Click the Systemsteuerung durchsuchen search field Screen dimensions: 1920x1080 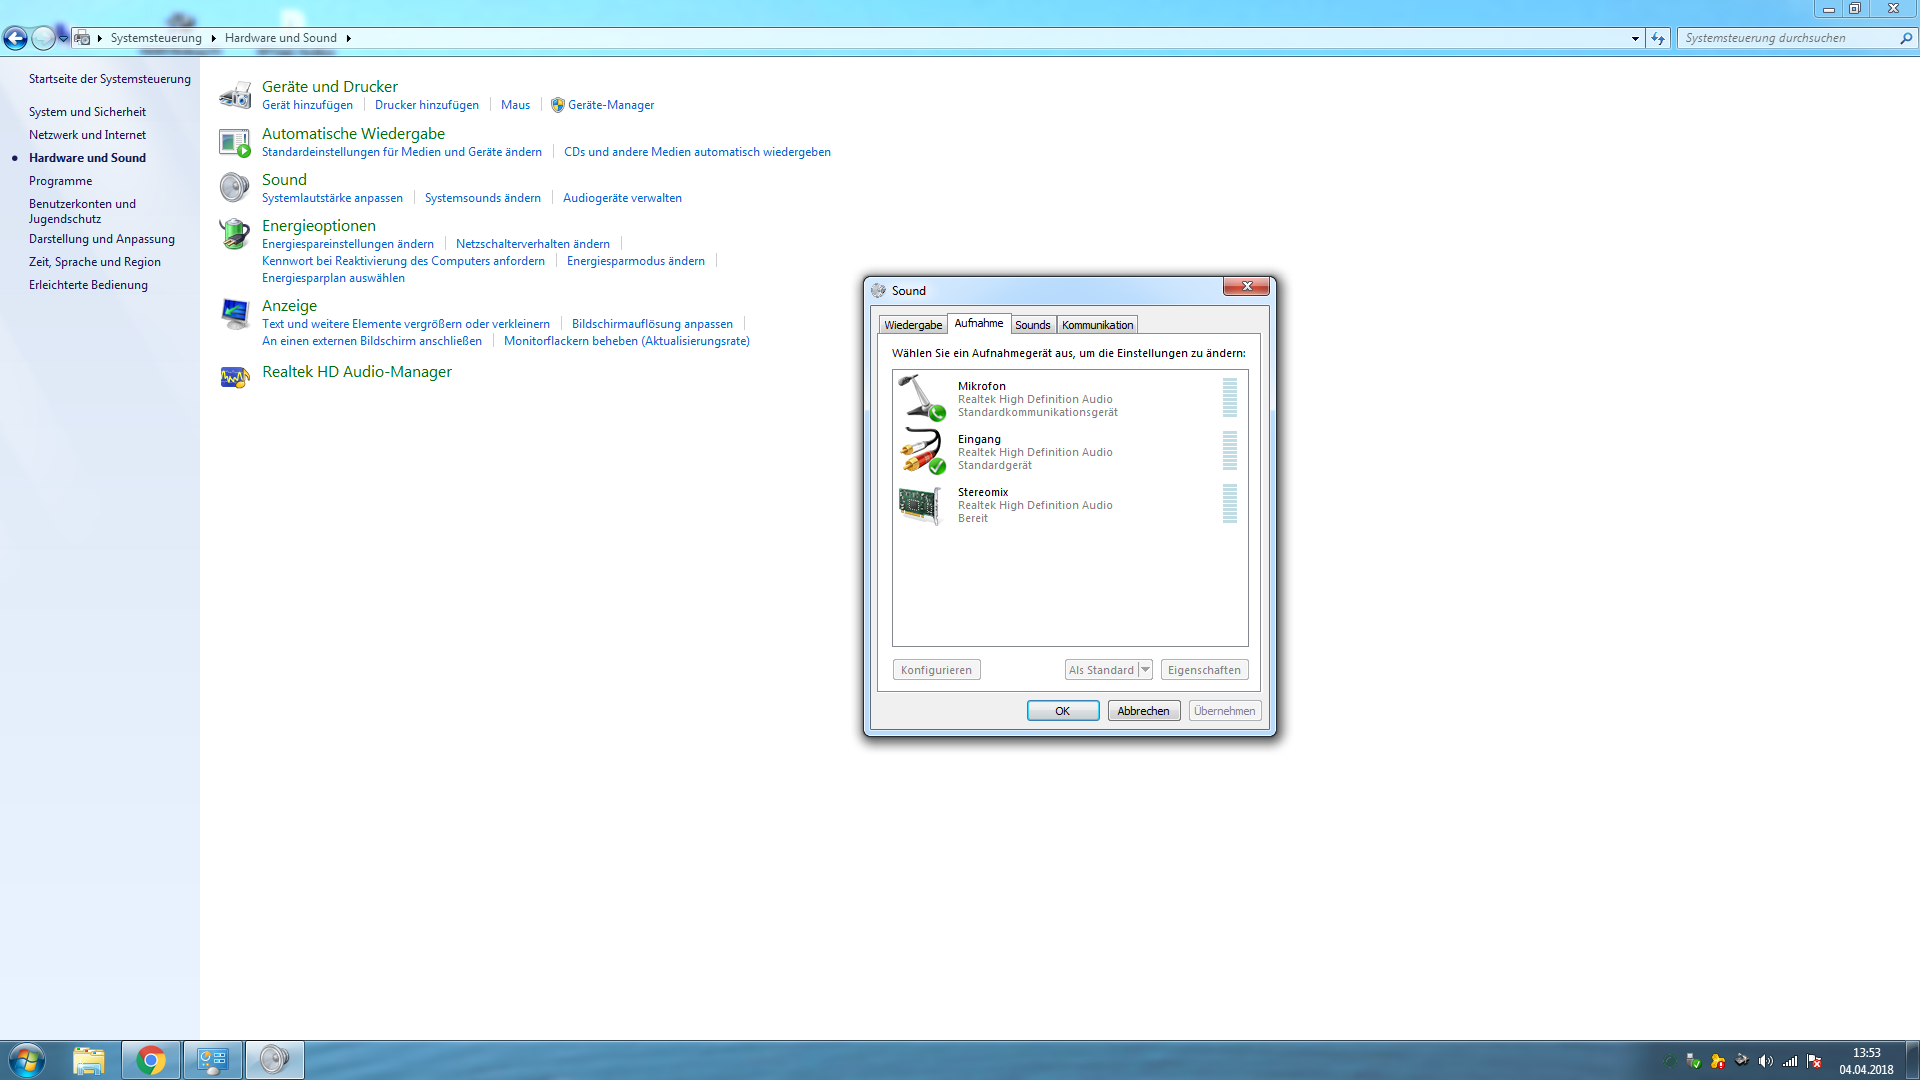coord(1788,38)
